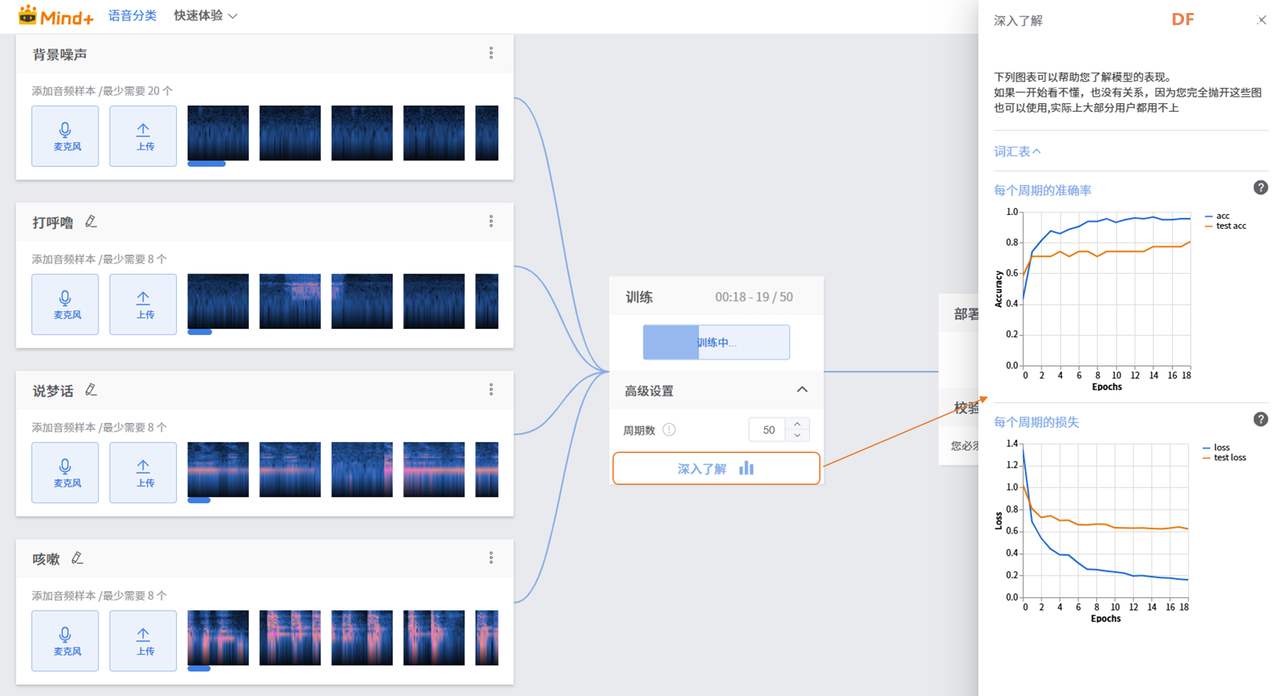The width and height of the screenshot is (1280, 696).
Task: Close the 深入了解 side panel
Action: pyautogui.click(x=1261, y=20)
